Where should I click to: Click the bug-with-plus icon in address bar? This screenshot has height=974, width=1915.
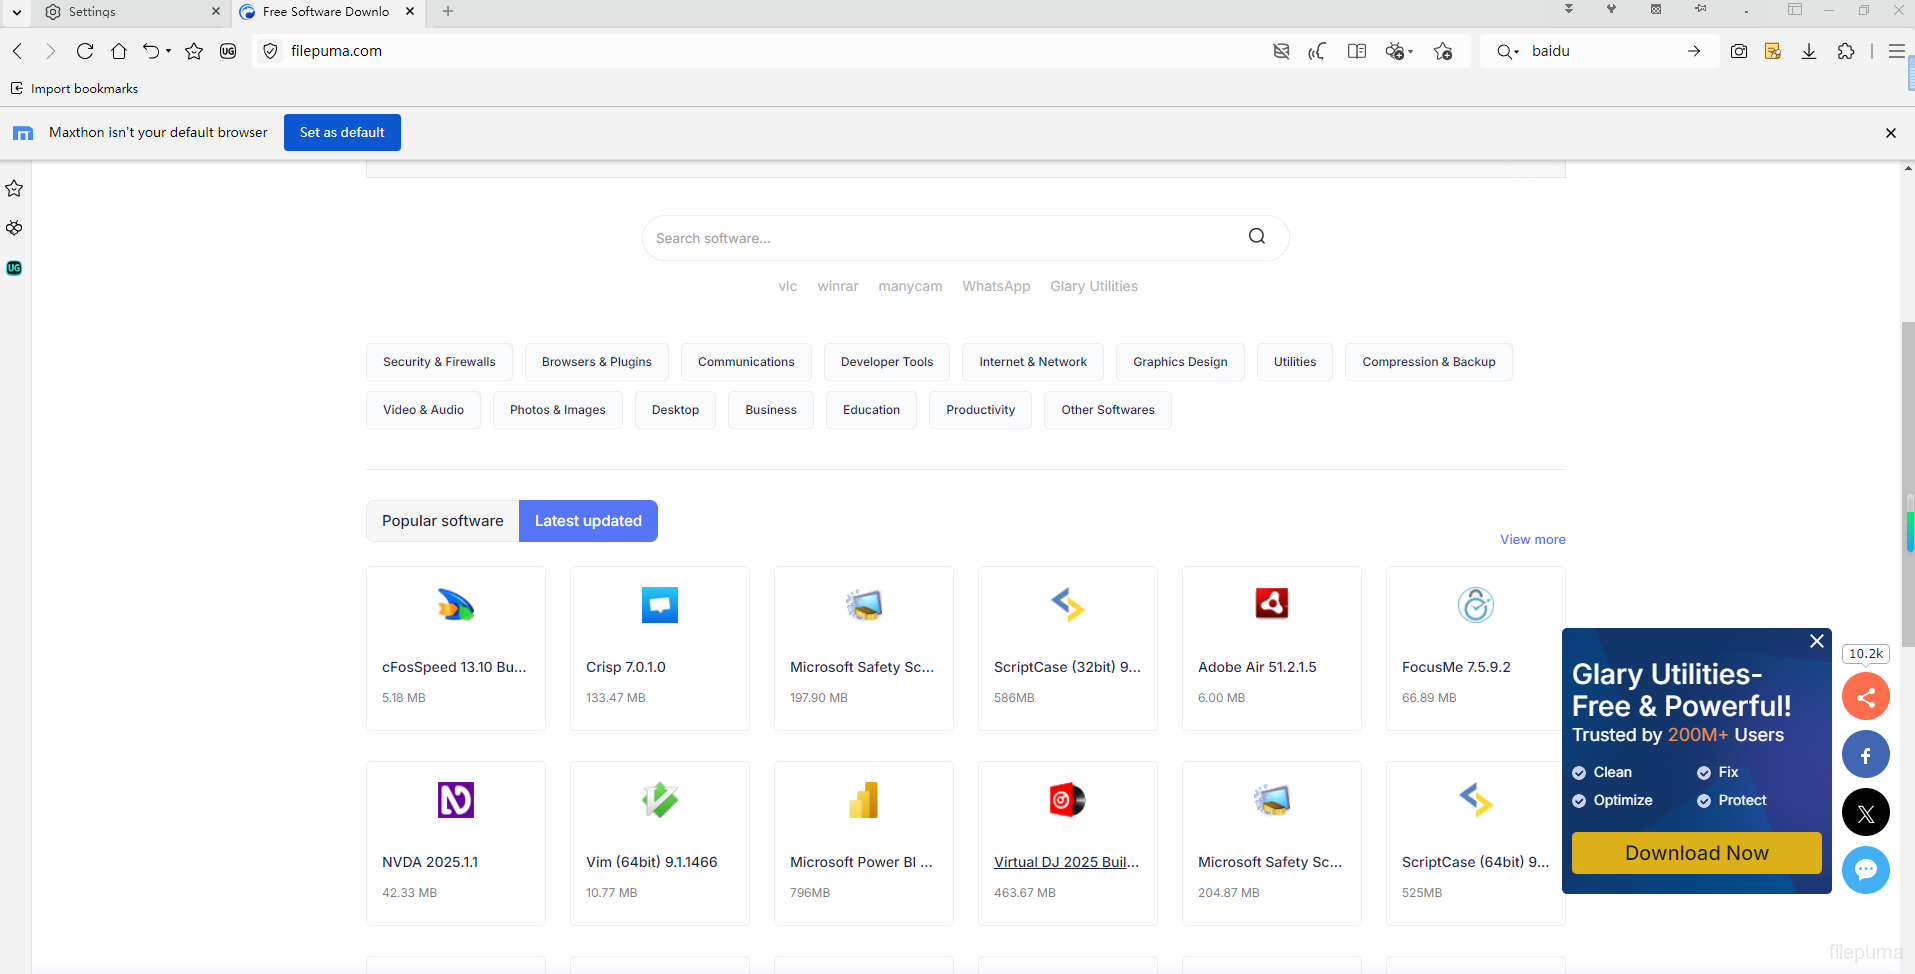pyautogui.click(x=1395, y=51)
